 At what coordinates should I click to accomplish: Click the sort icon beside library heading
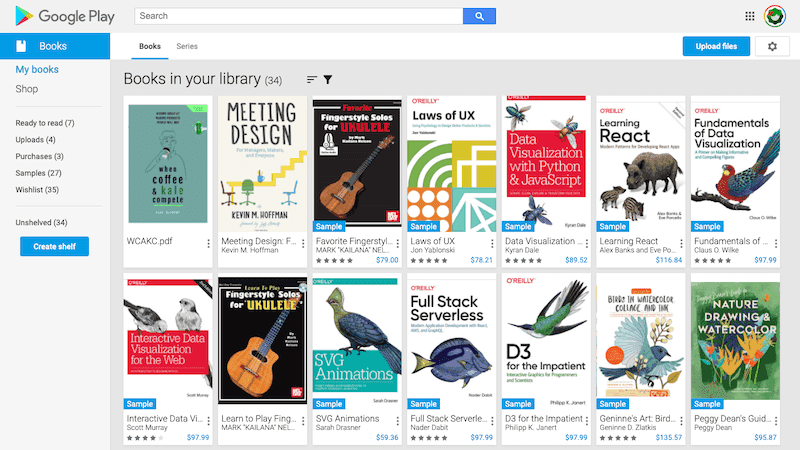click(x=312, y=80)
